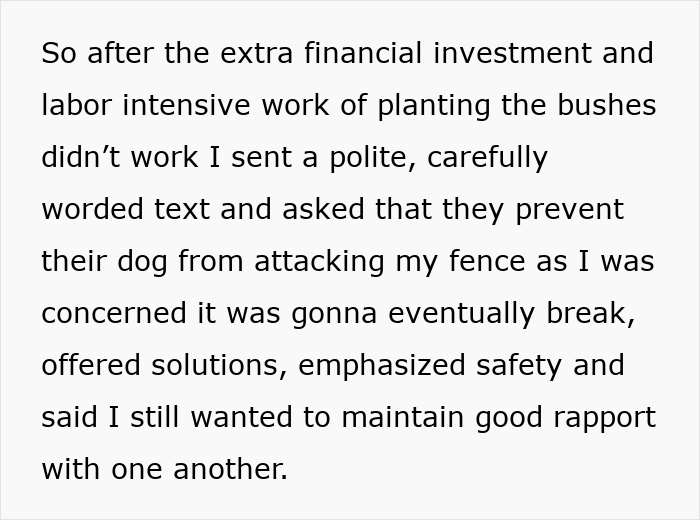The image size is (700, 520).
Task: Click the word "attacking" in fifth line
Action: tap(319, 262)
